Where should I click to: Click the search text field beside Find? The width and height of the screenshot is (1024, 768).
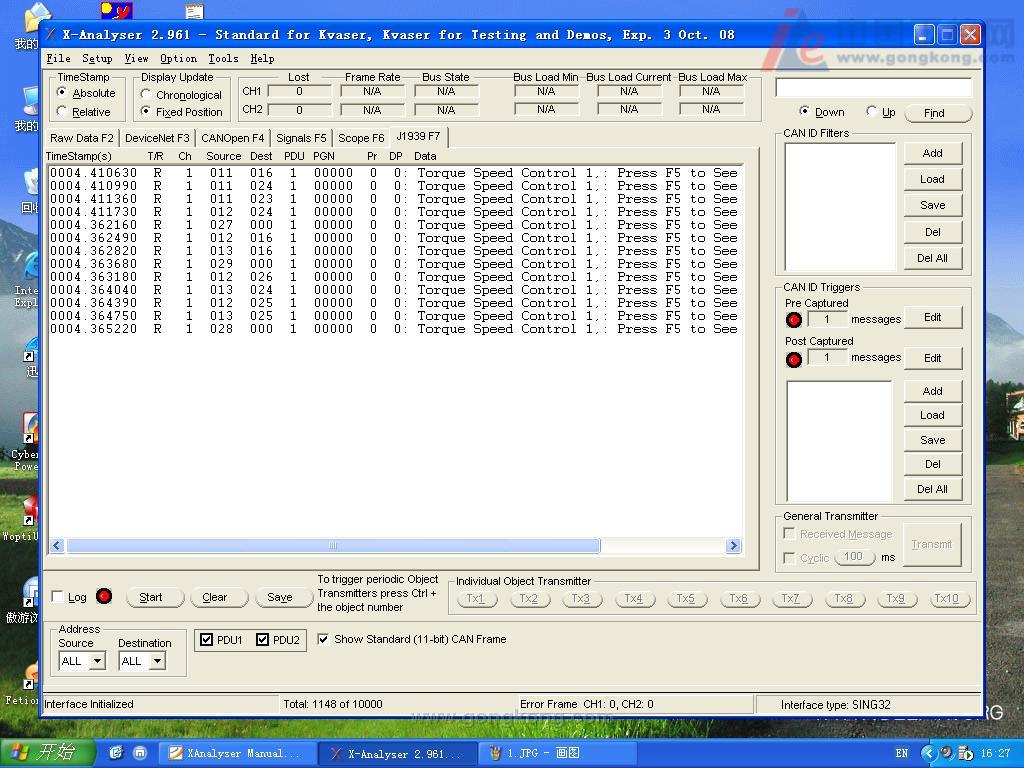coord(873,88)
